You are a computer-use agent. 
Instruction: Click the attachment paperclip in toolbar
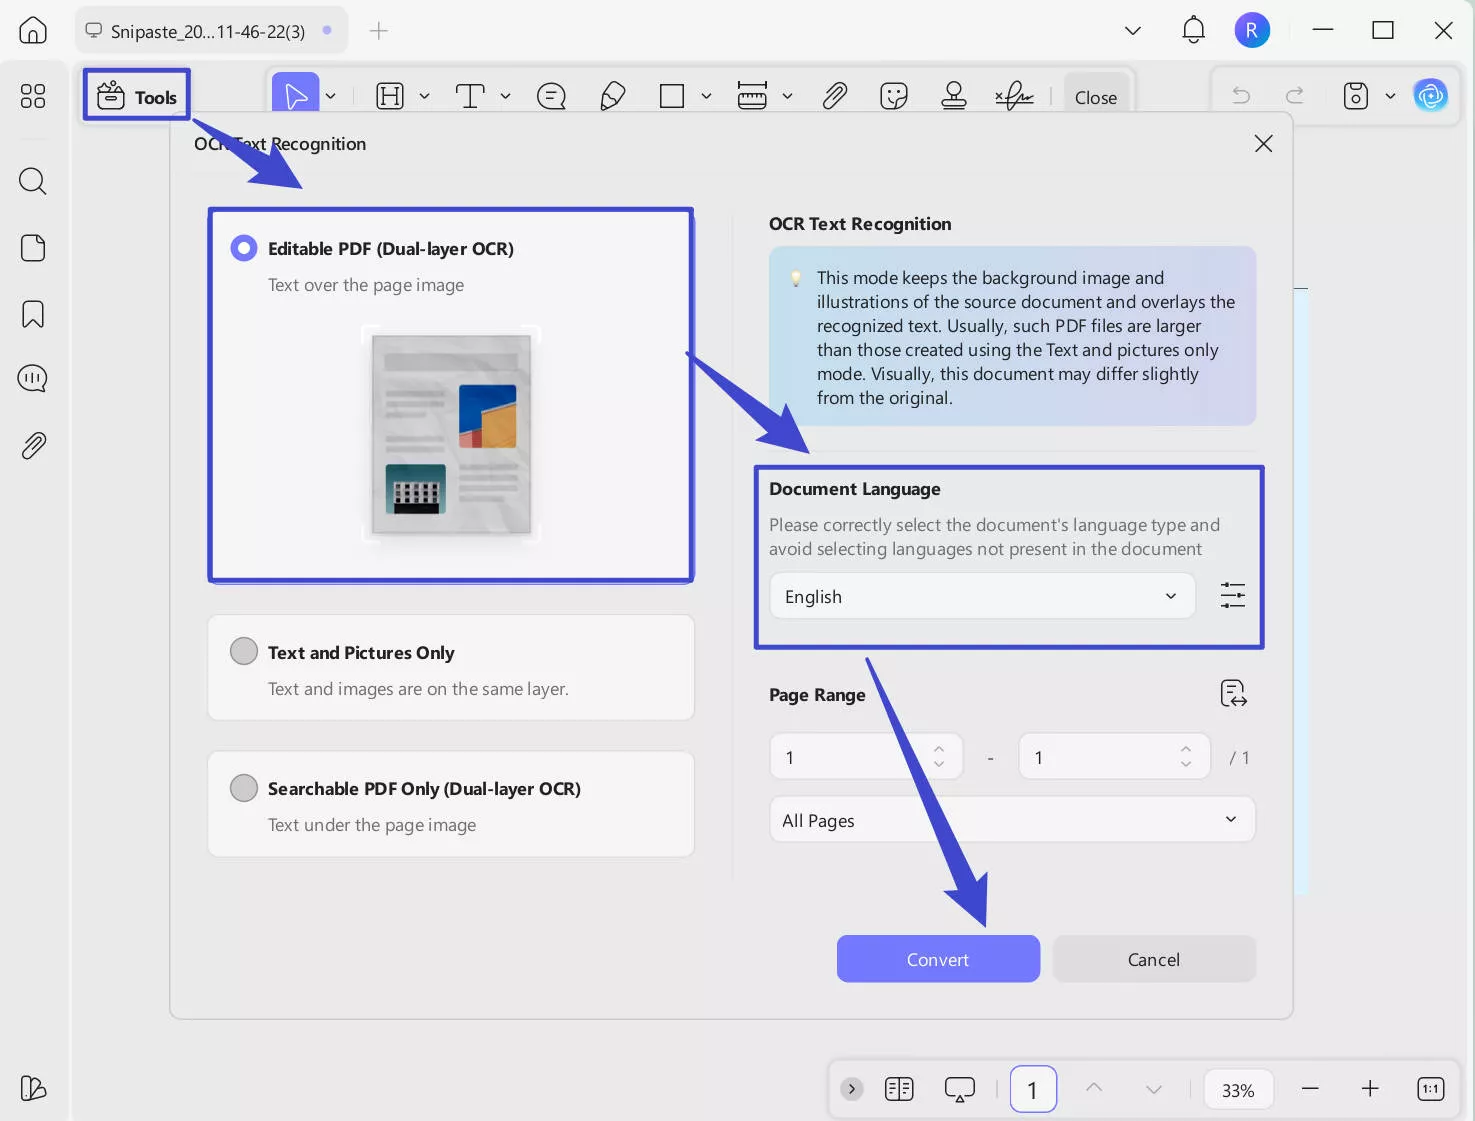tap(834, 96)
